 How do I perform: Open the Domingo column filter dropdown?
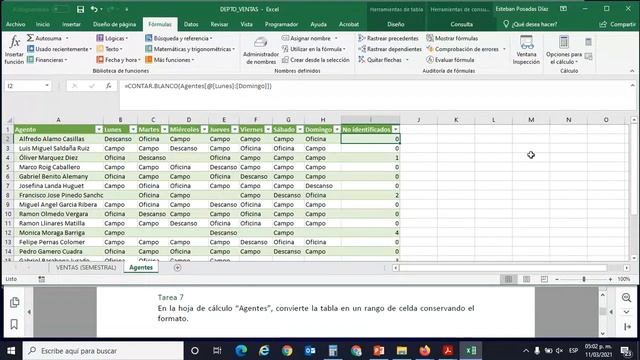coord(337,129)
